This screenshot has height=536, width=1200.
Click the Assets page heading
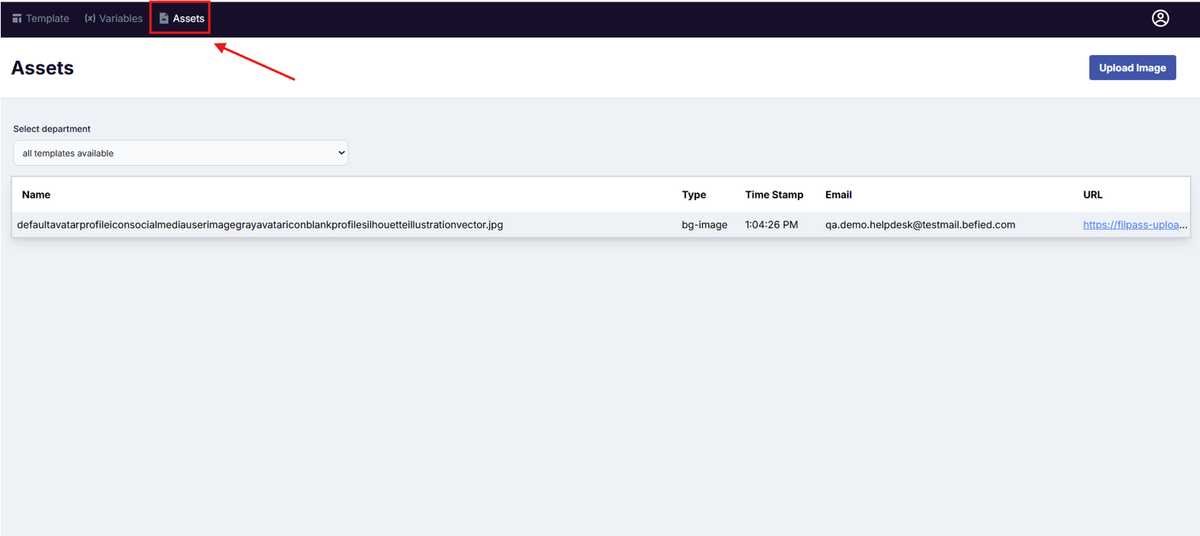(42, 68)
